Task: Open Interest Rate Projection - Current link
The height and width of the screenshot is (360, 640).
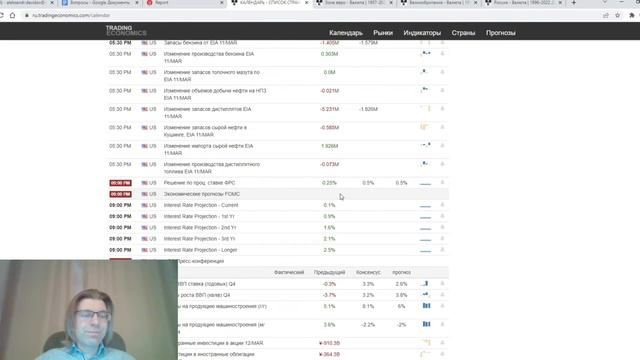Action: (201, 205)
